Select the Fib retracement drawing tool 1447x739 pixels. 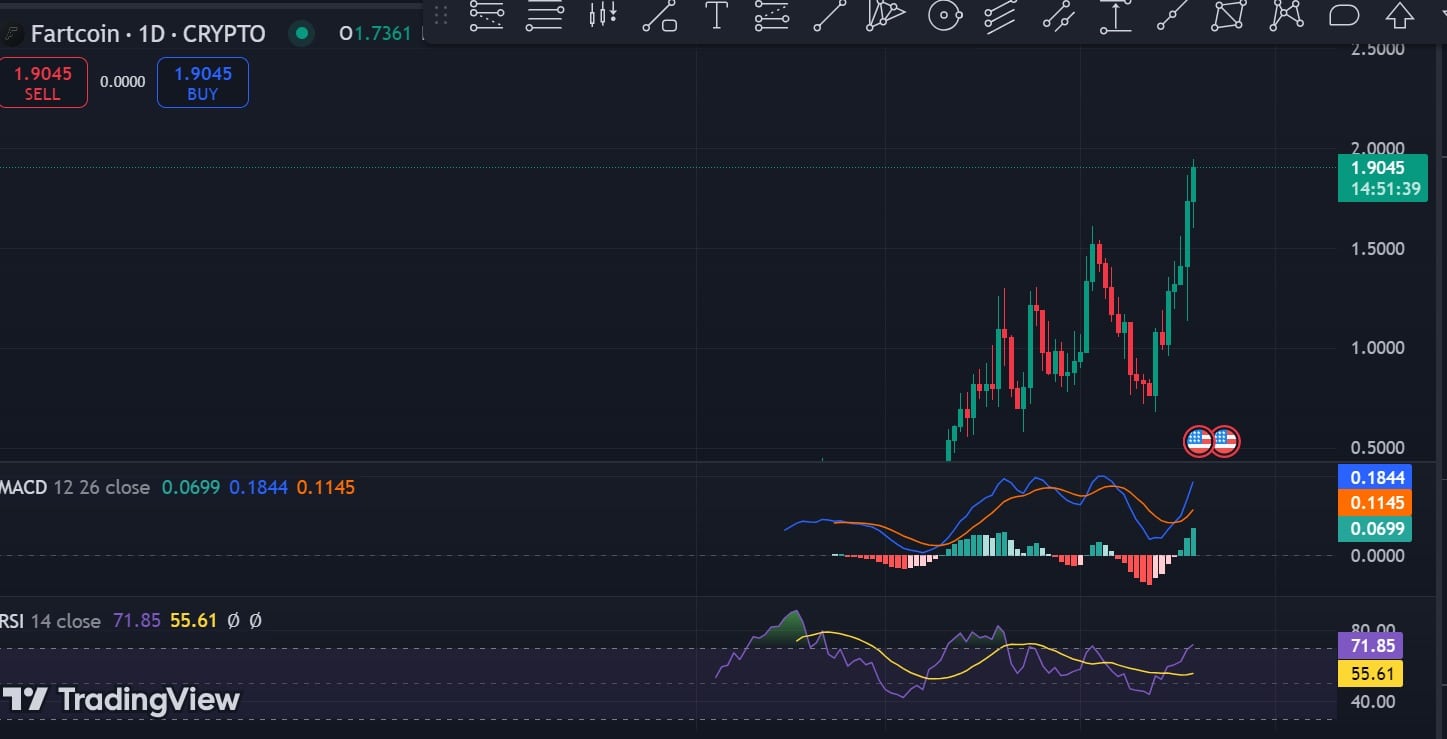[x=487, y=16]
